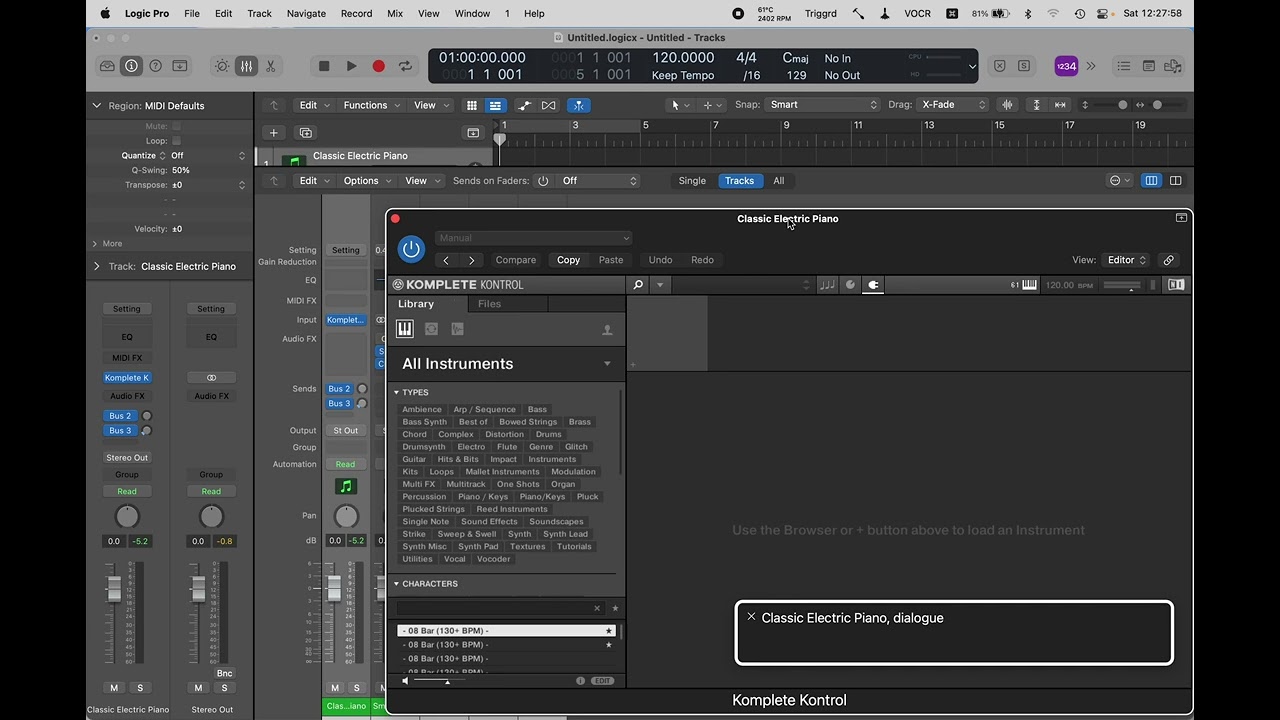Open the Editors scissors button
The image size is (1280, 720).
pyautogui.click(x=270, y=66)
